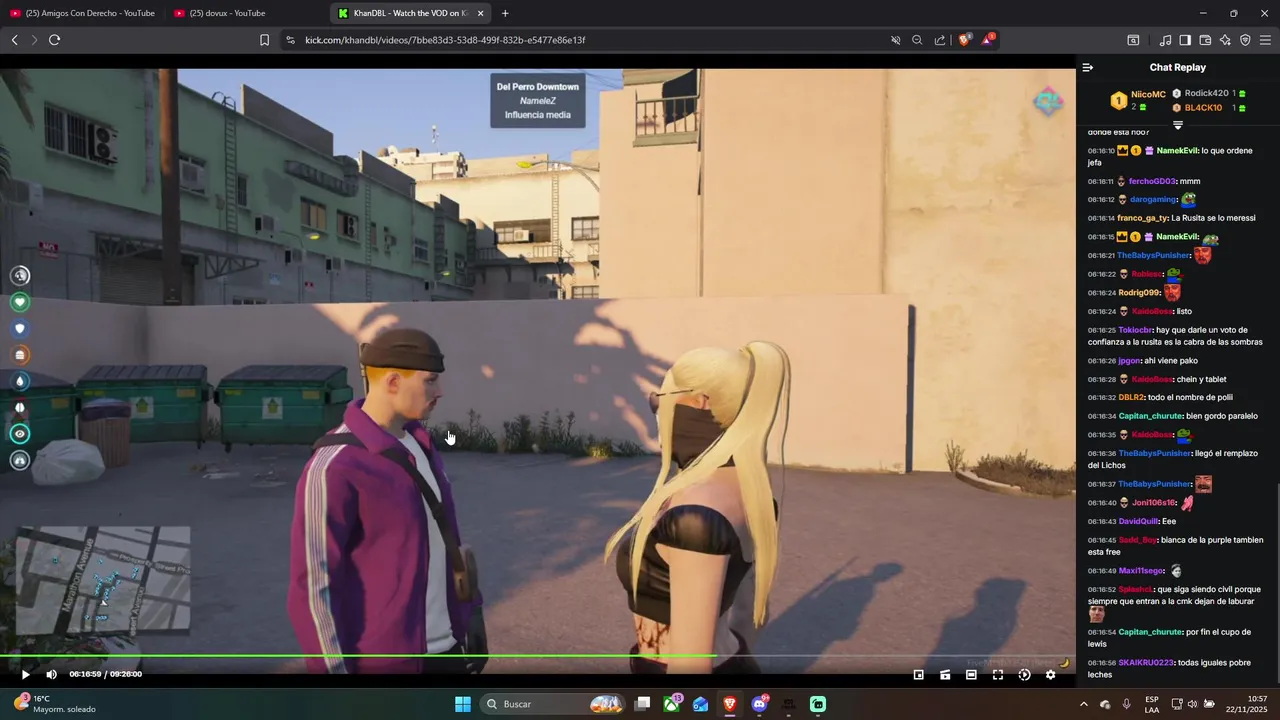Open Windows Start menu
Image resolution: width=1280 pixels, height=720 pixels.
click(463, 704)
